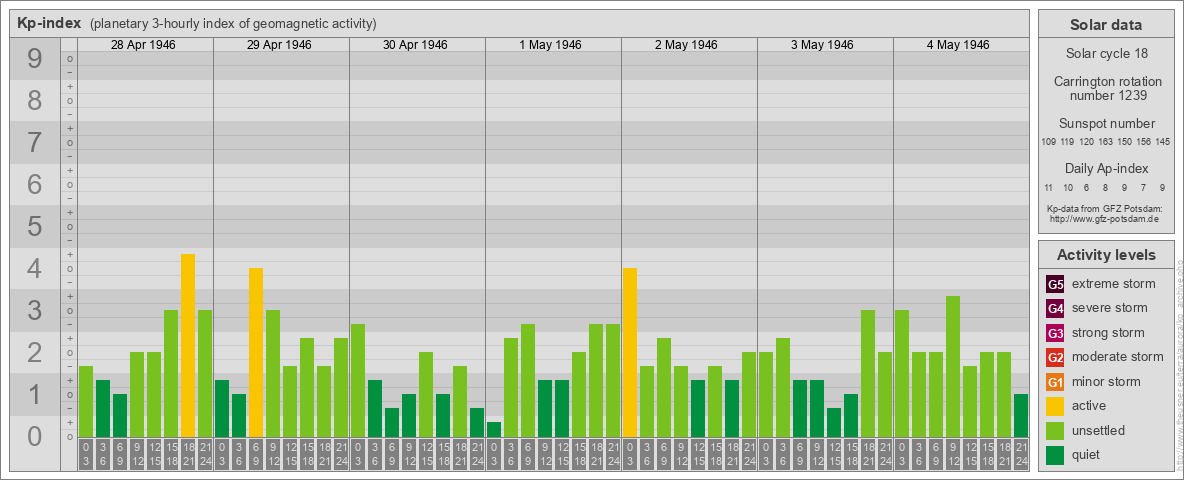Click the 1 May 12-15 time label box

click(x=562, y=454)
